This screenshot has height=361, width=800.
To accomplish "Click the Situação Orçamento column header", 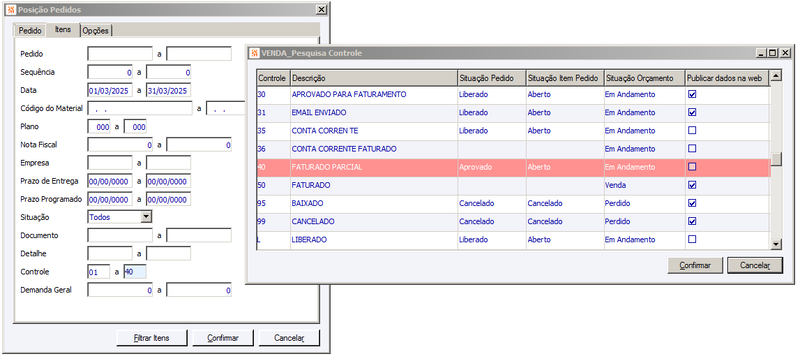I will point(644,78).
